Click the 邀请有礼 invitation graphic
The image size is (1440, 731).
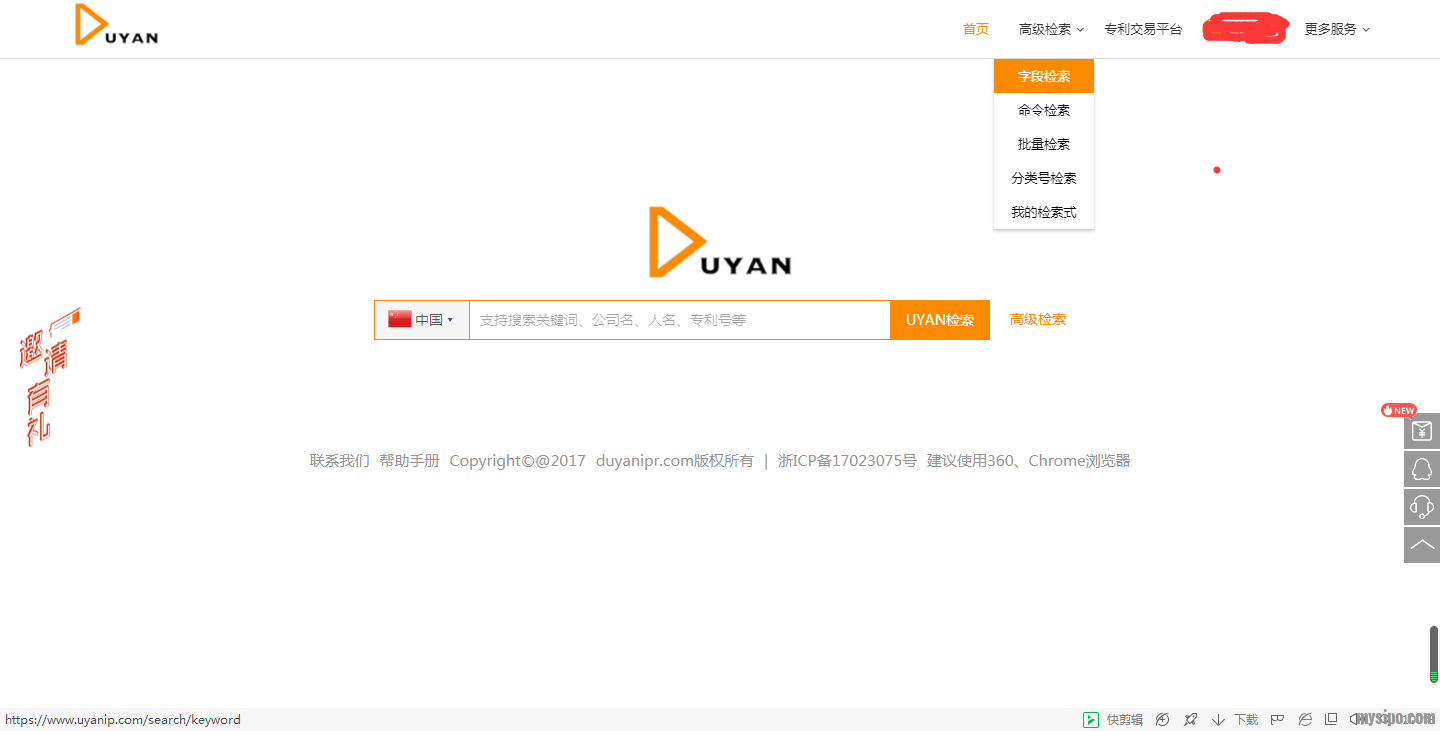47,377
